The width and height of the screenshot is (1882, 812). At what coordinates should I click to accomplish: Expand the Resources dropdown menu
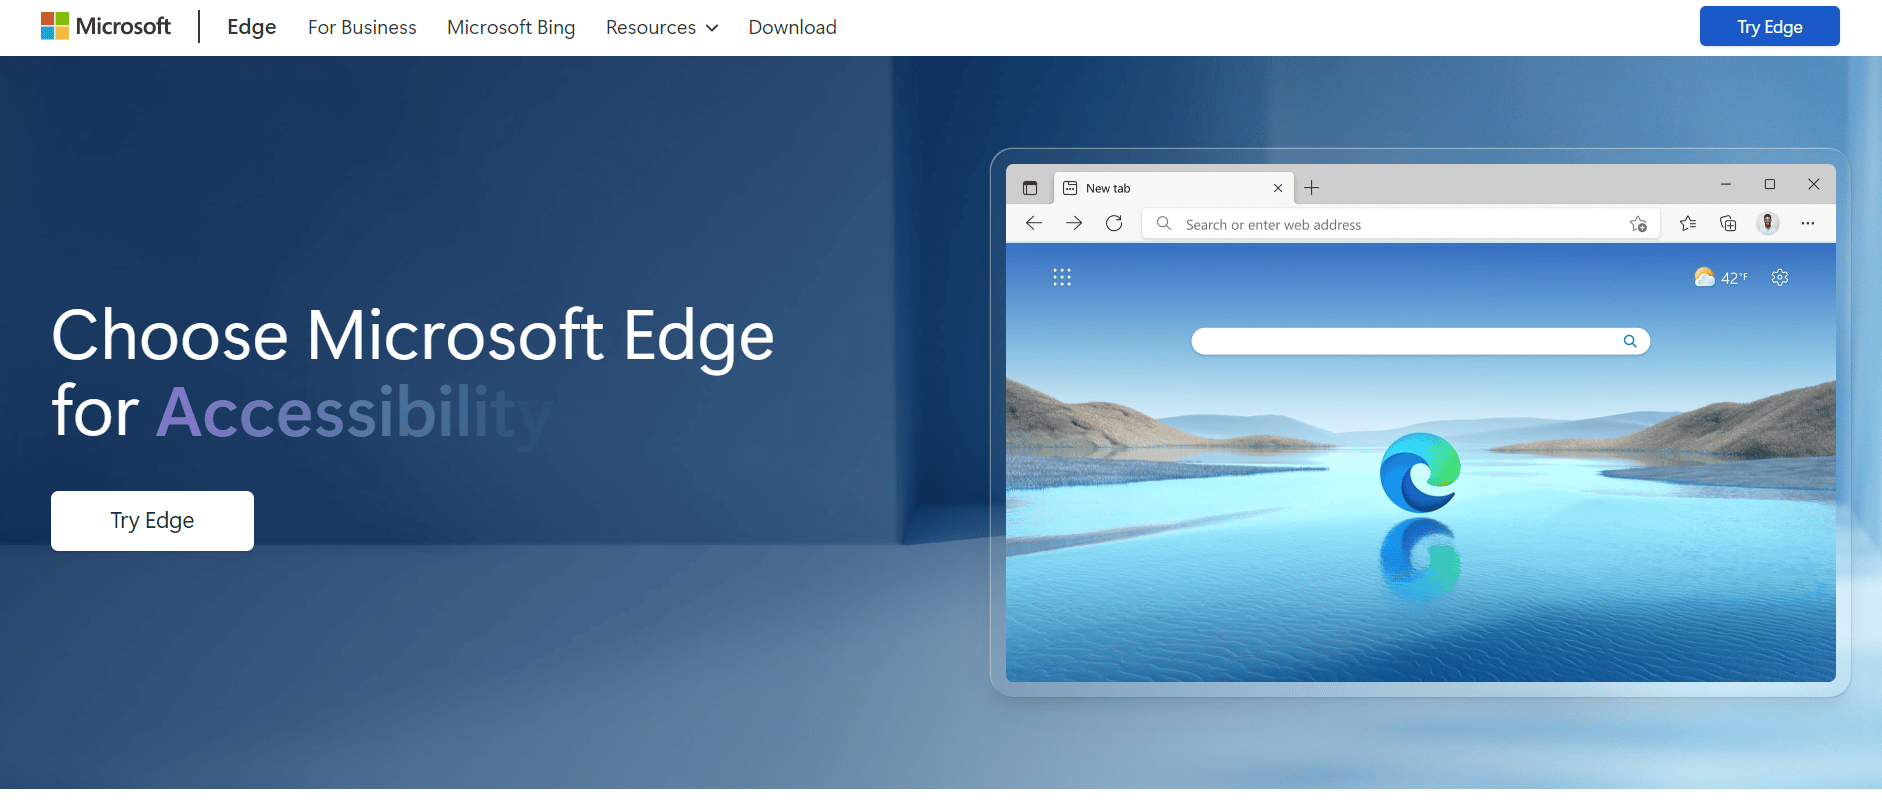tap(662, 27)
